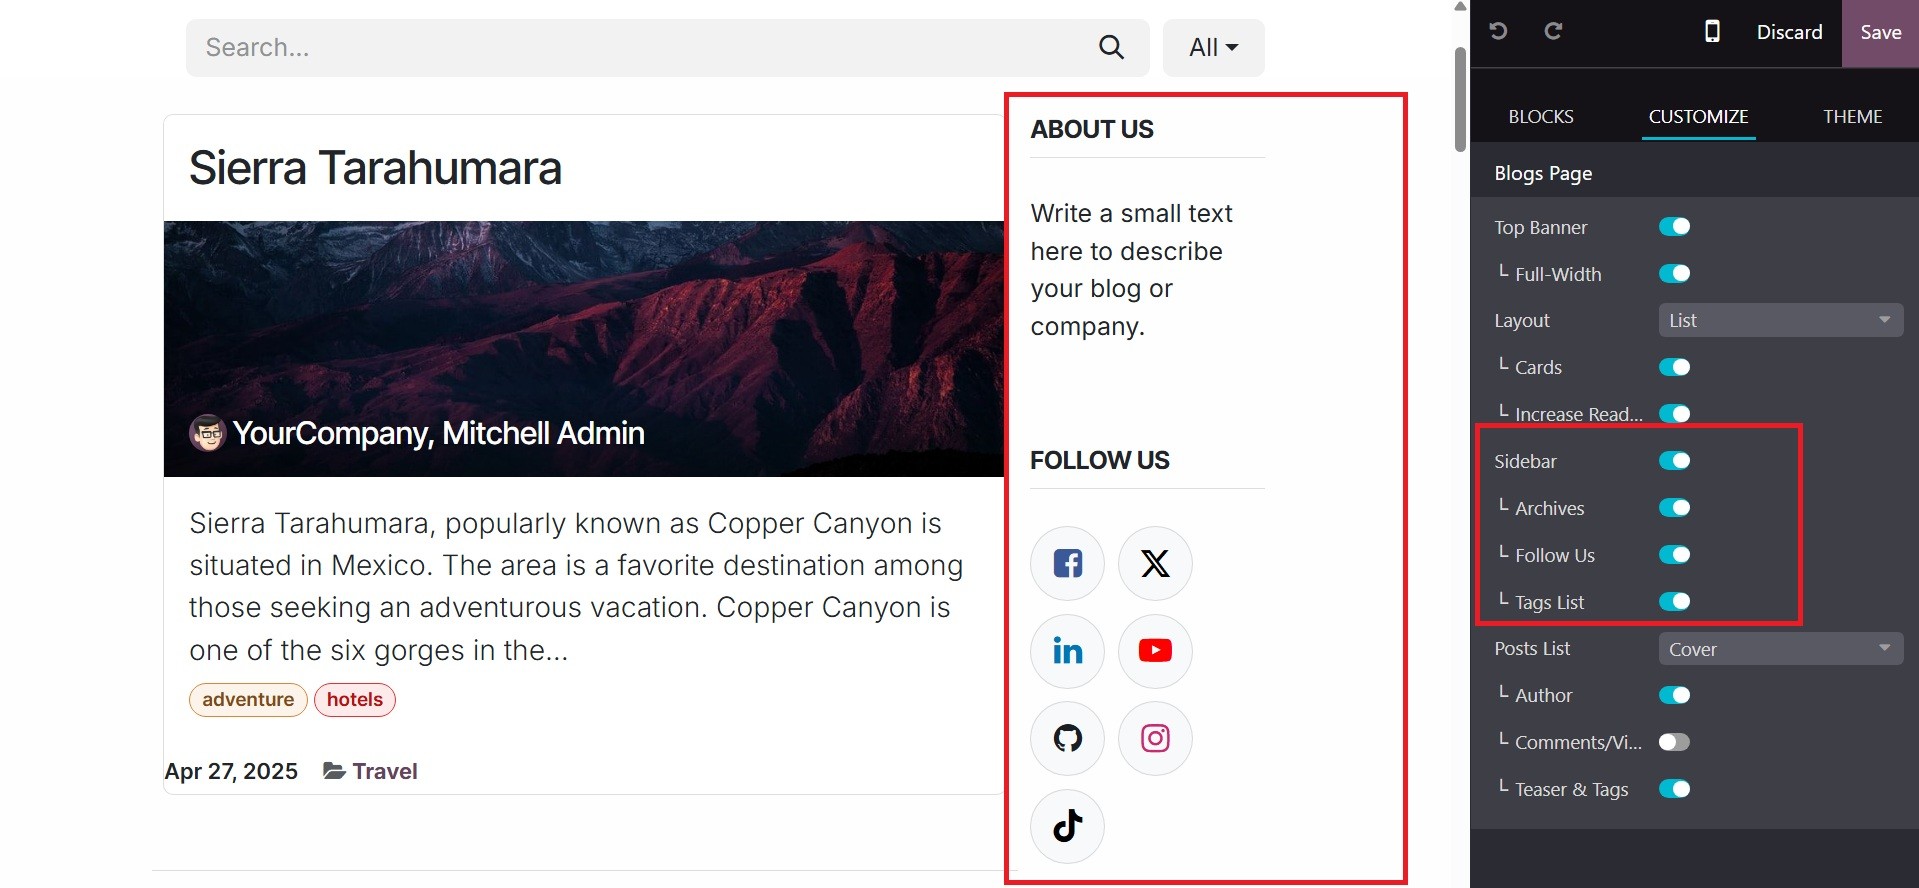This screenshot has height=888, width=1919.
Task: Turn off the Sidebar toggle
Action: click(1674, 461)
